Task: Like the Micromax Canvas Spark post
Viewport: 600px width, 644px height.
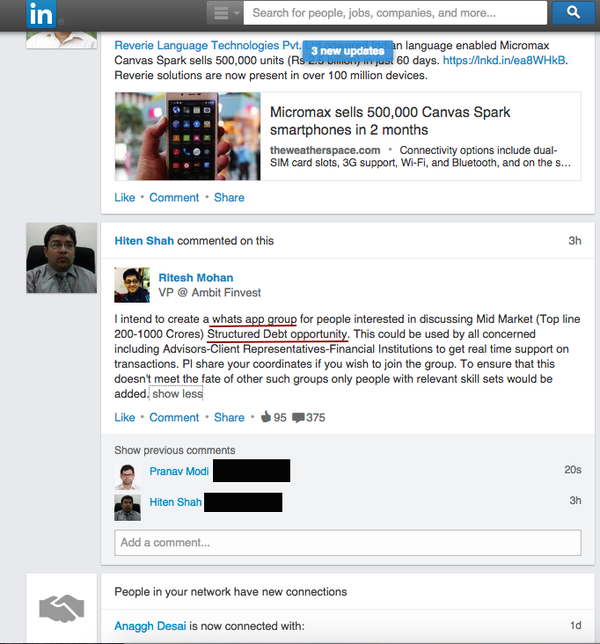Action: 124,198
